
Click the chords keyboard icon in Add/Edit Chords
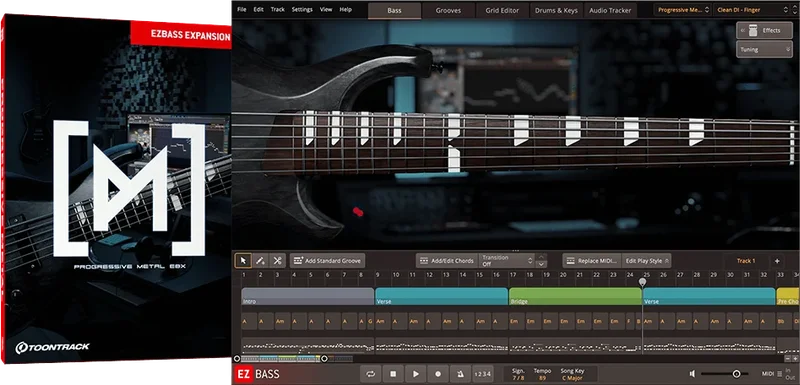[424, 261]
